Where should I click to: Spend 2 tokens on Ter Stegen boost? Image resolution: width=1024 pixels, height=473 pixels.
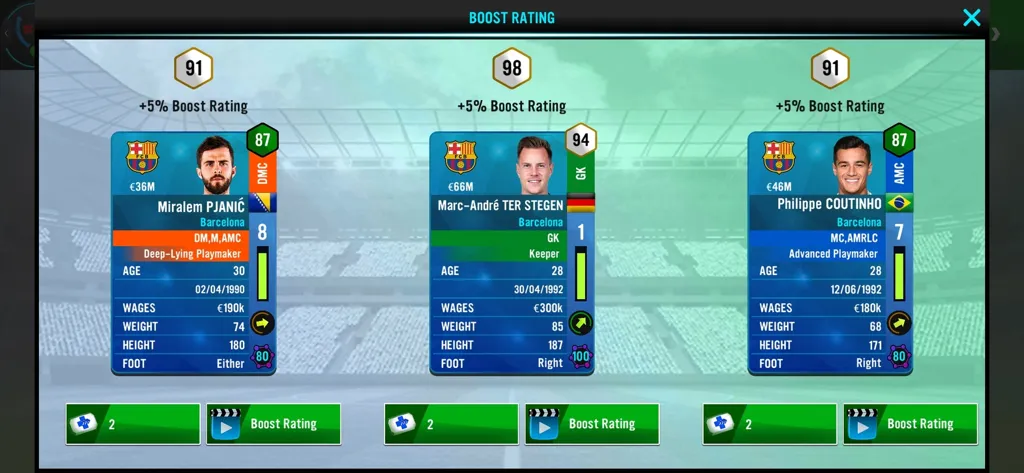click(451, 424)
